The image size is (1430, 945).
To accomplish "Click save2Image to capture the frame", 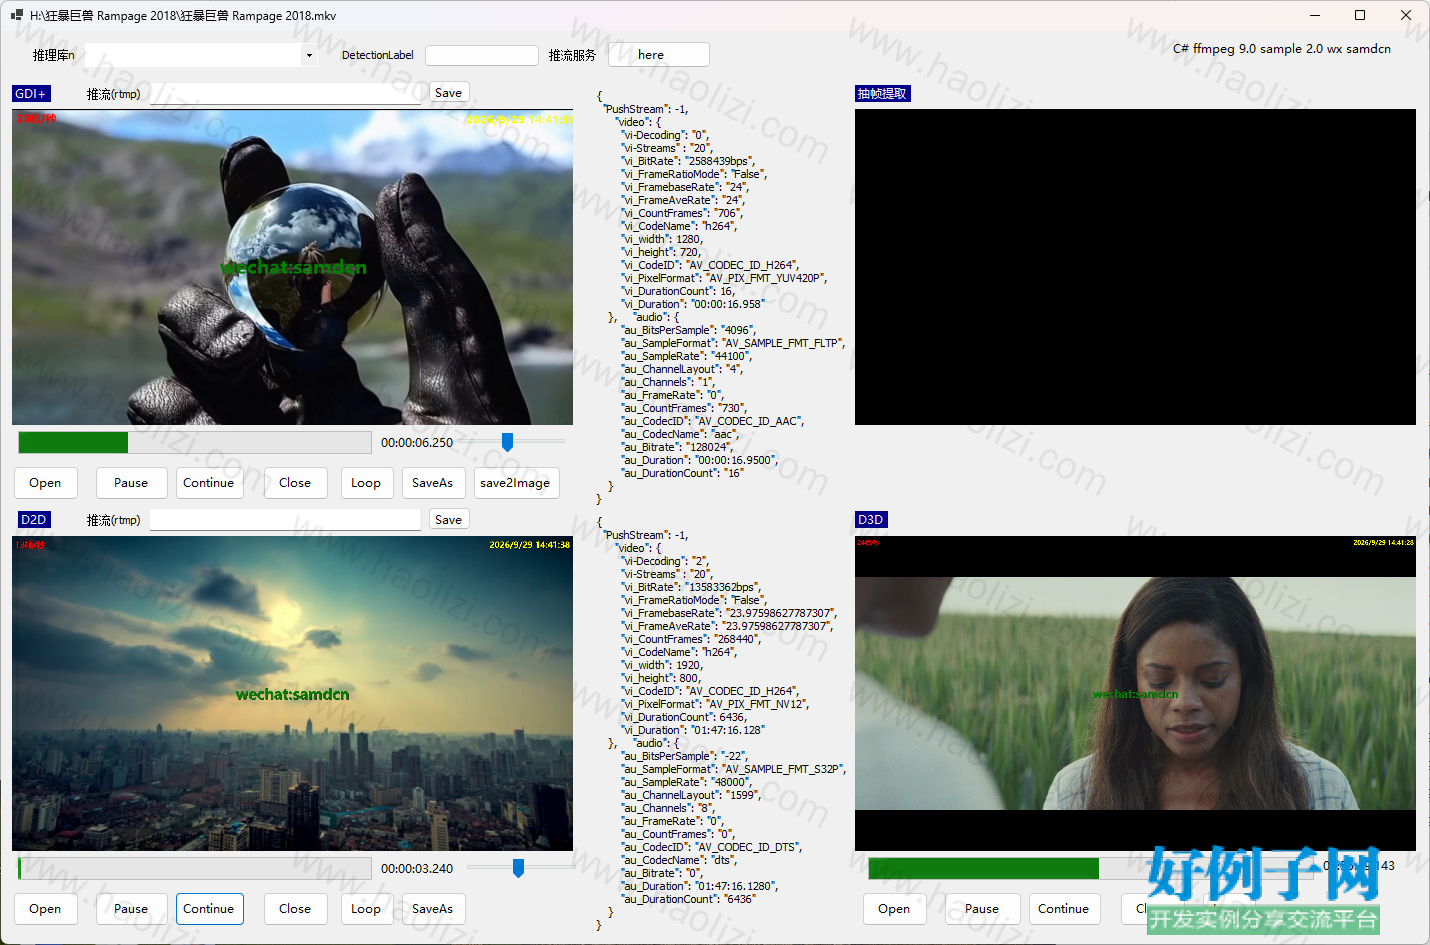I will [x=516, y=483].
